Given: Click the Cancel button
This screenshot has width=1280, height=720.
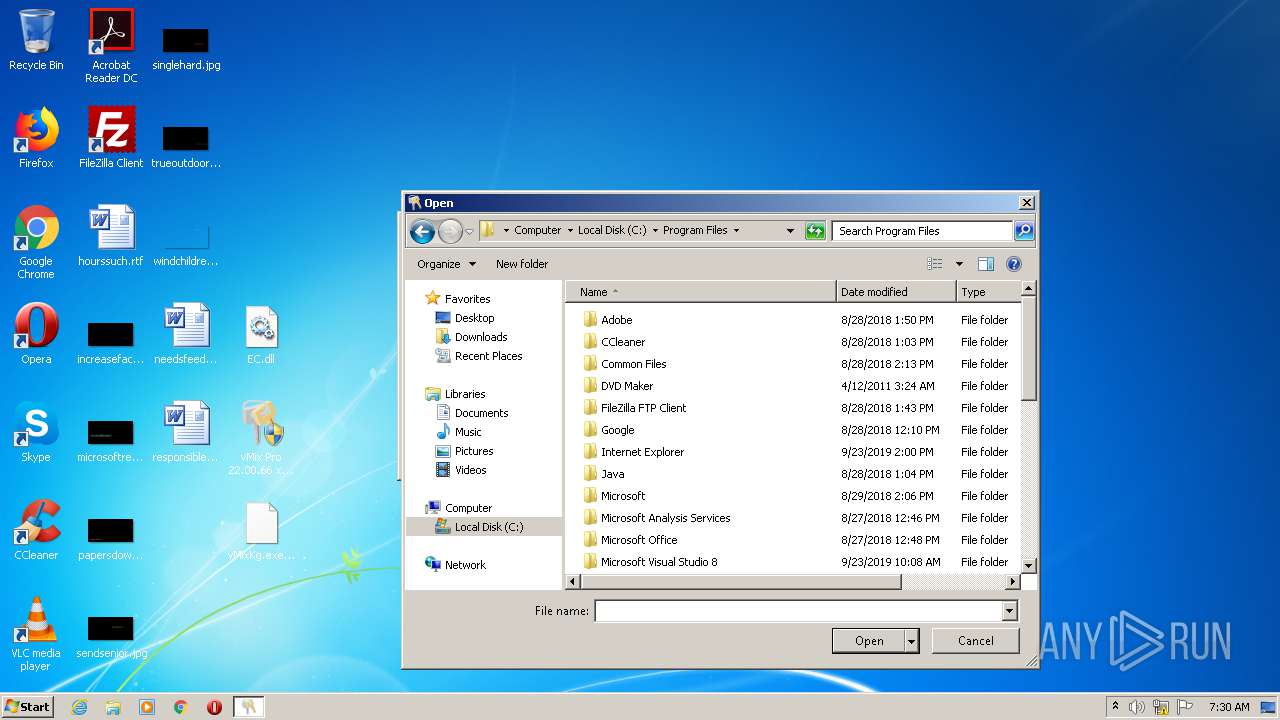Looking at the screenshot, I should 975,641.
